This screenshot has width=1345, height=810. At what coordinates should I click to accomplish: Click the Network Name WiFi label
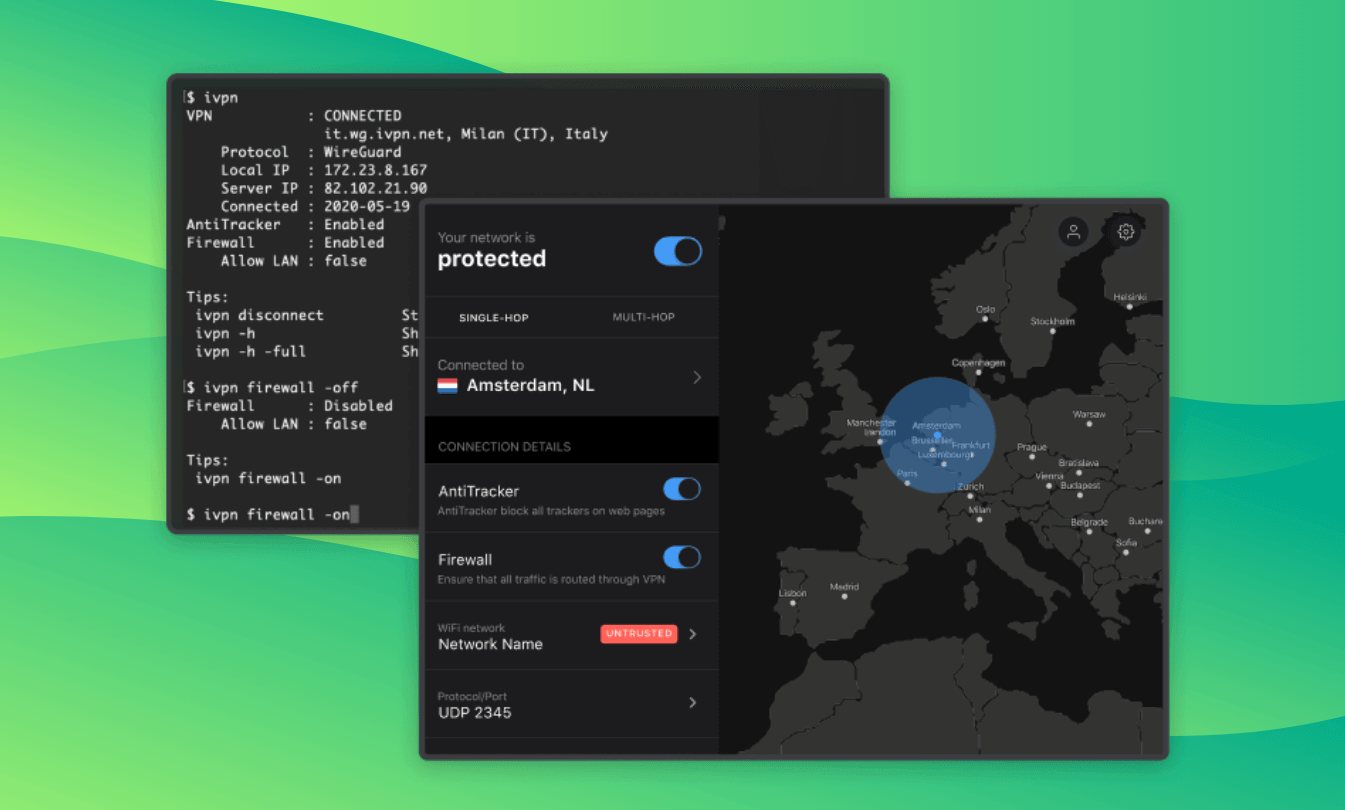pos(490,644)
